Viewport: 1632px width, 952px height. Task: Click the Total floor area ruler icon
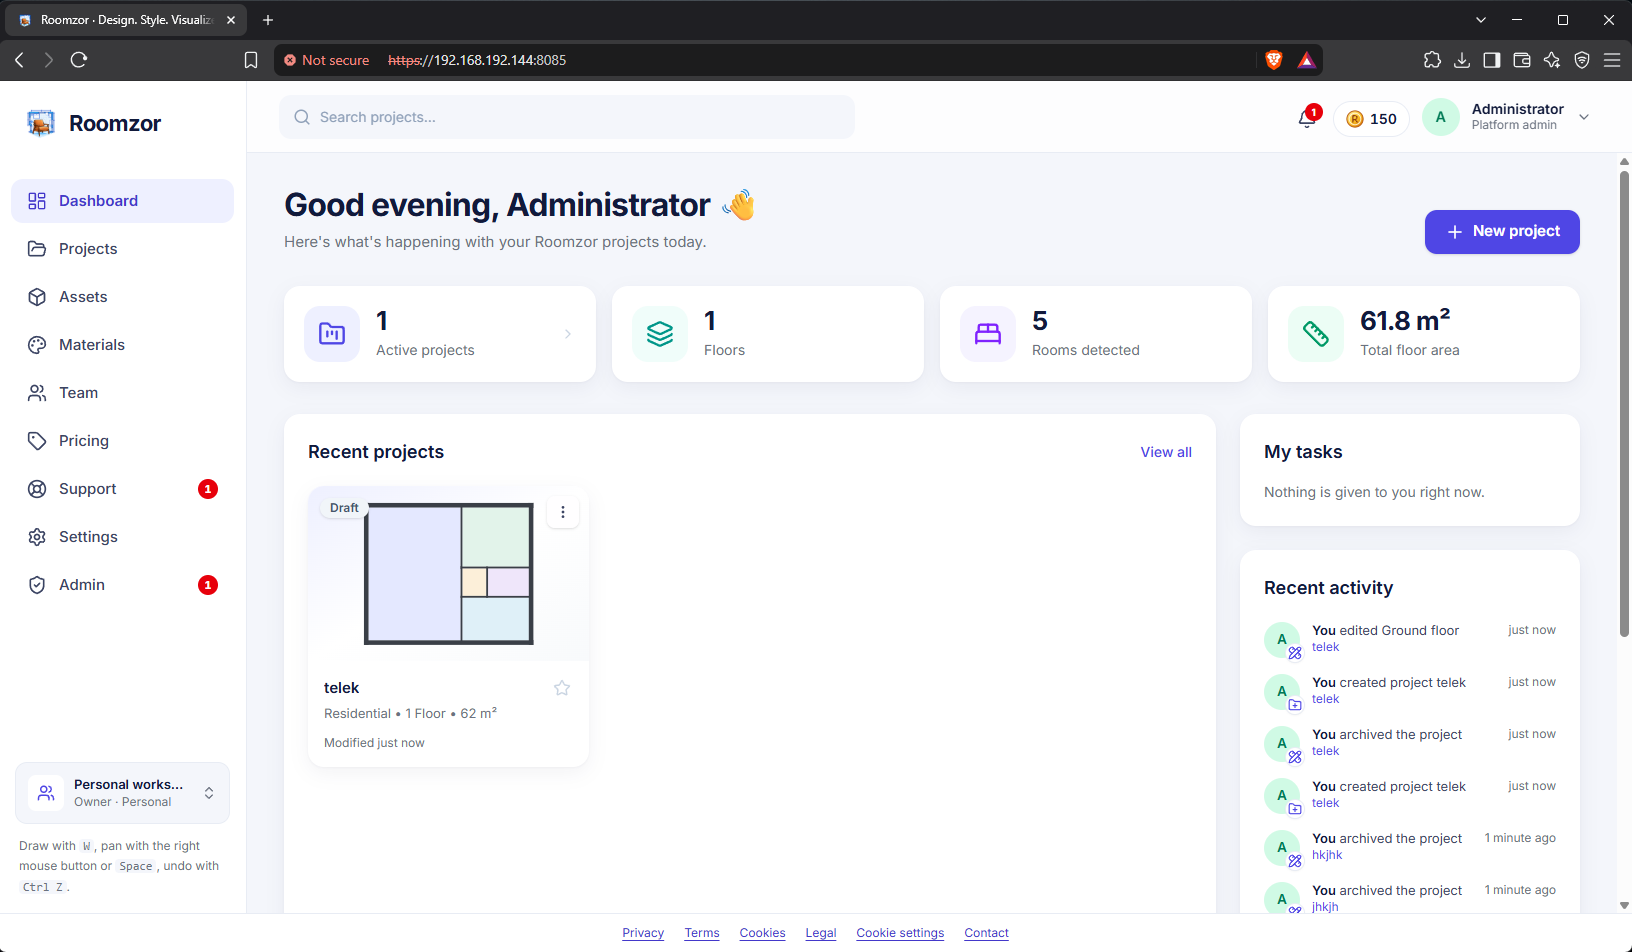1316,334
